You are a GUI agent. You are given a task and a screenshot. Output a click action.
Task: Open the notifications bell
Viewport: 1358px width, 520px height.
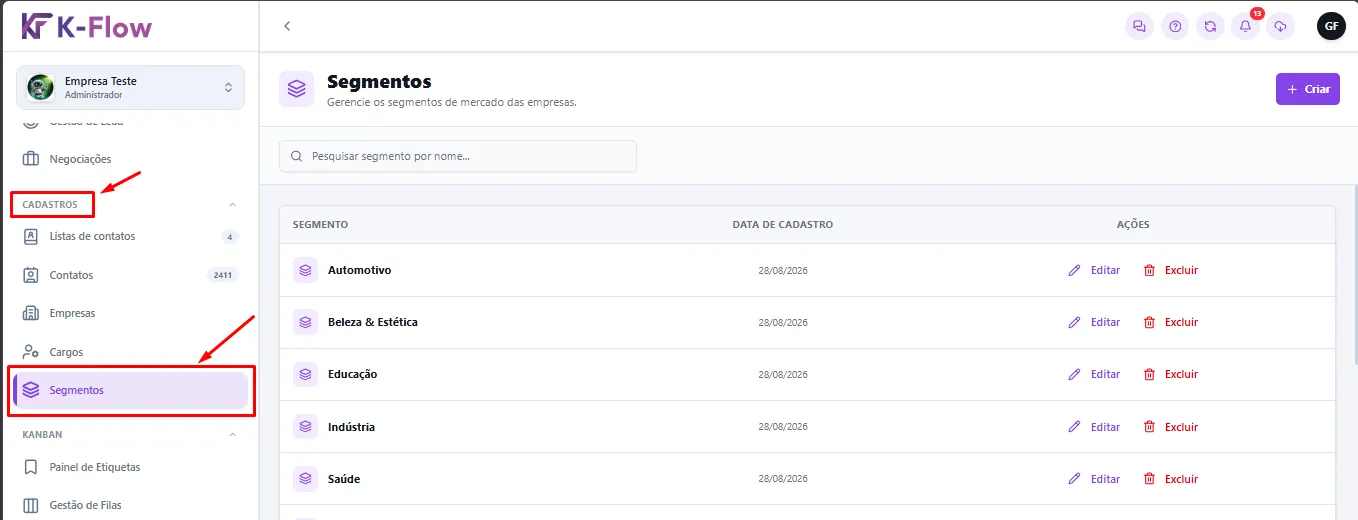[1245, 26]
